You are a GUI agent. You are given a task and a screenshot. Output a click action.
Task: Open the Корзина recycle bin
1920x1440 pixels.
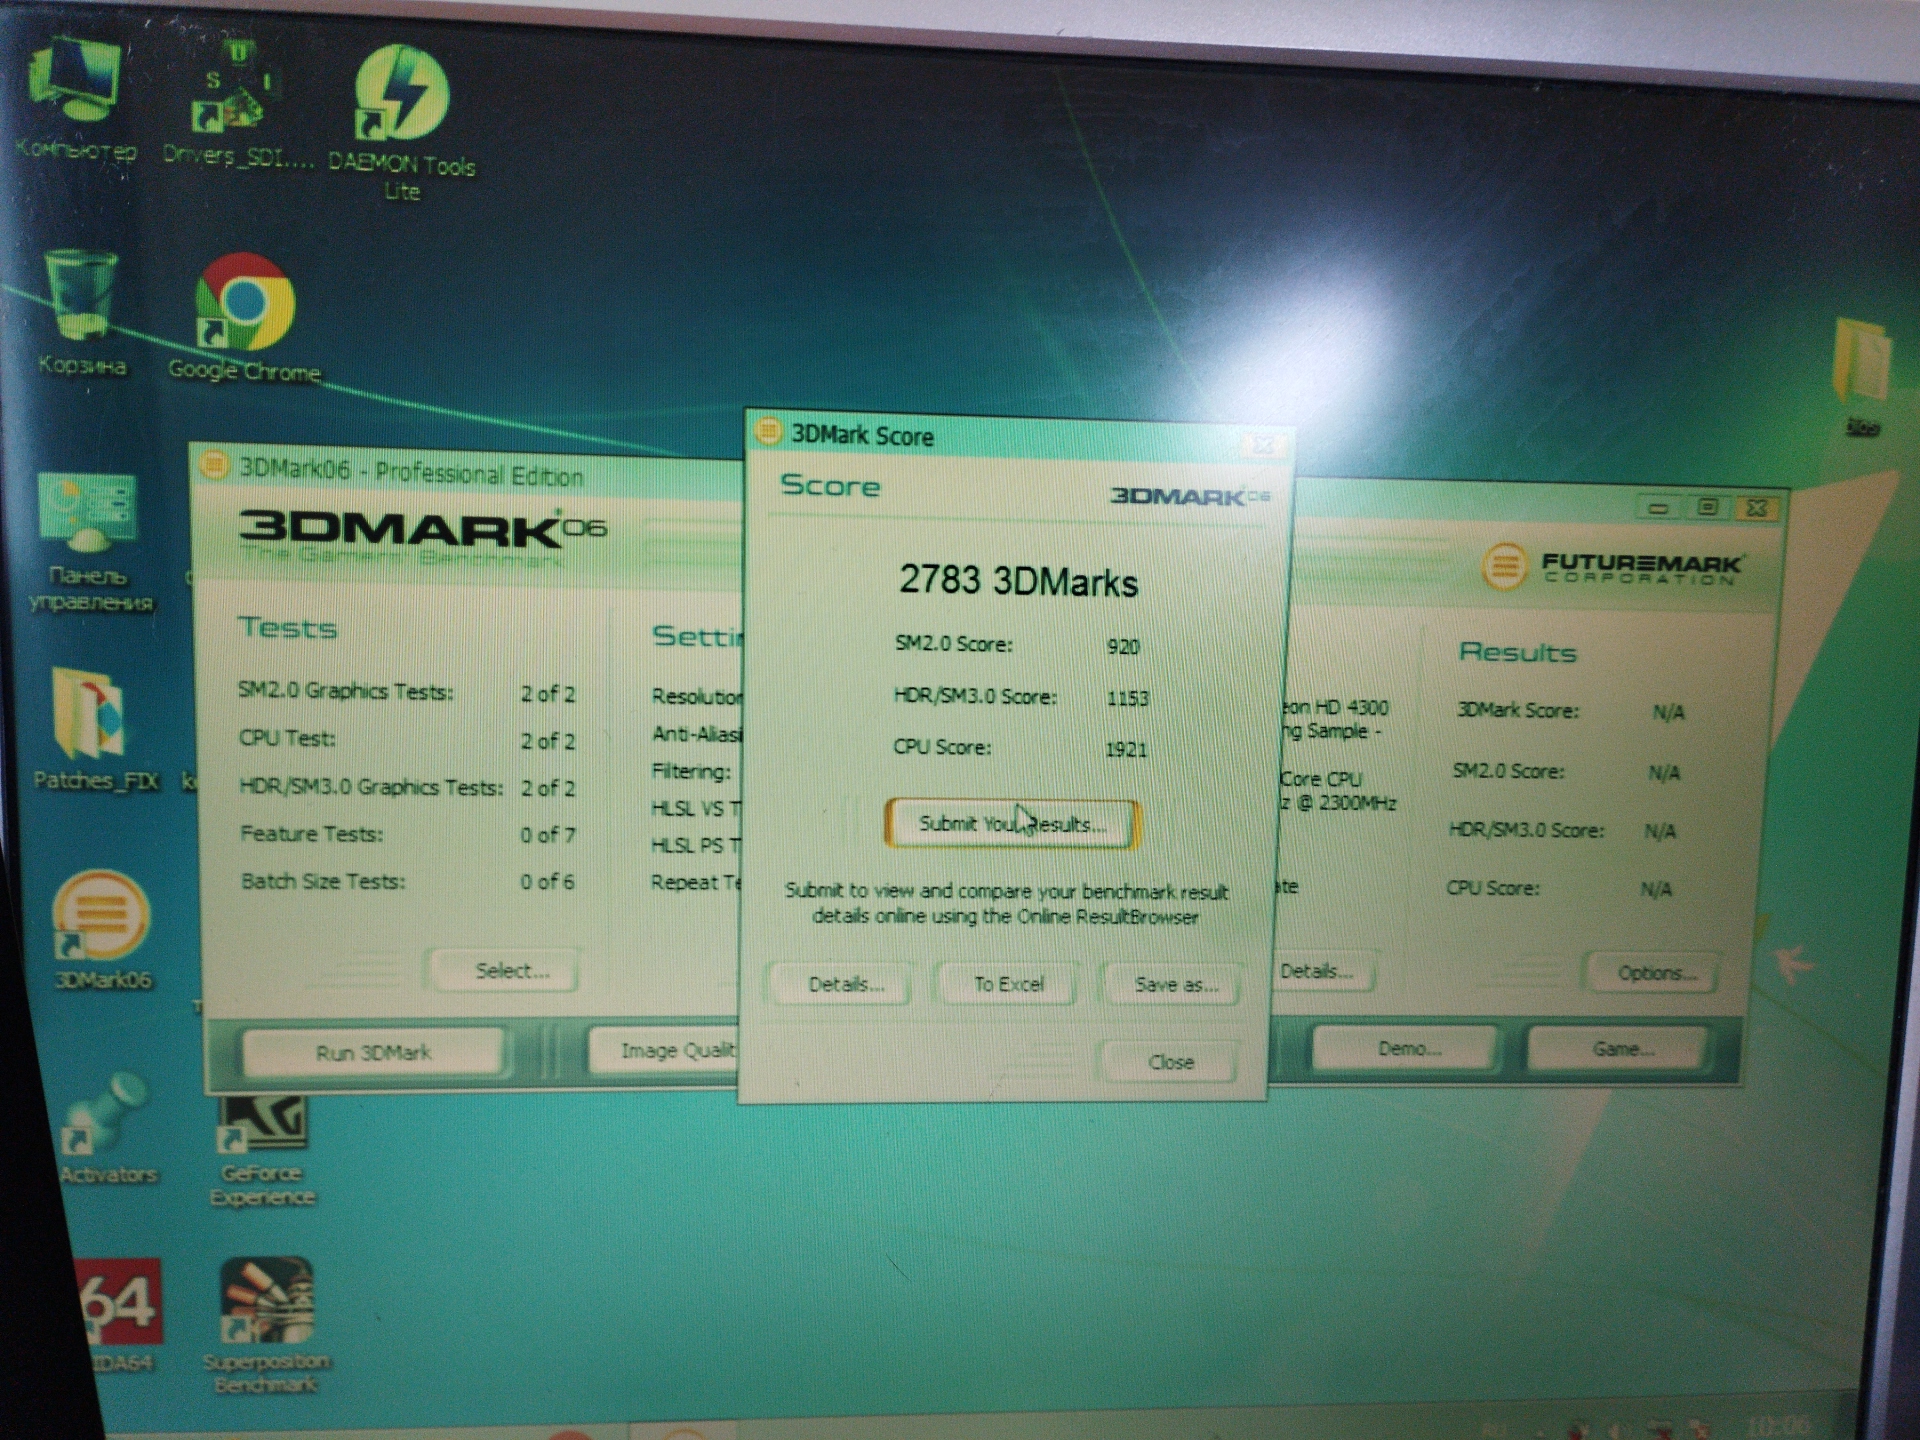point(82,312)
